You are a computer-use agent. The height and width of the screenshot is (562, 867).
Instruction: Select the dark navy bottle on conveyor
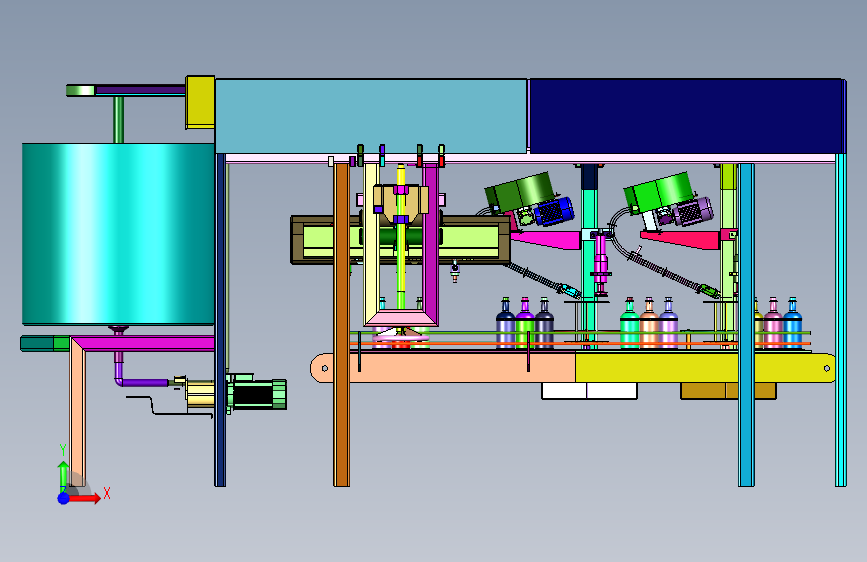pos(505,324)
